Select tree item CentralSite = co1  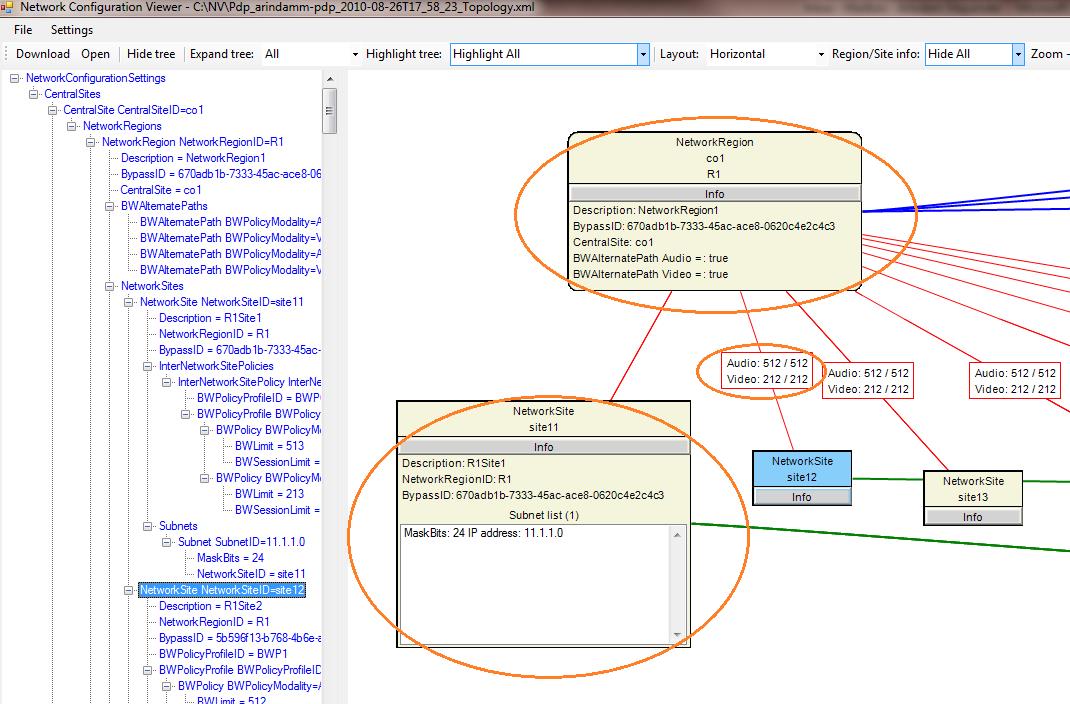click(160, 190)
